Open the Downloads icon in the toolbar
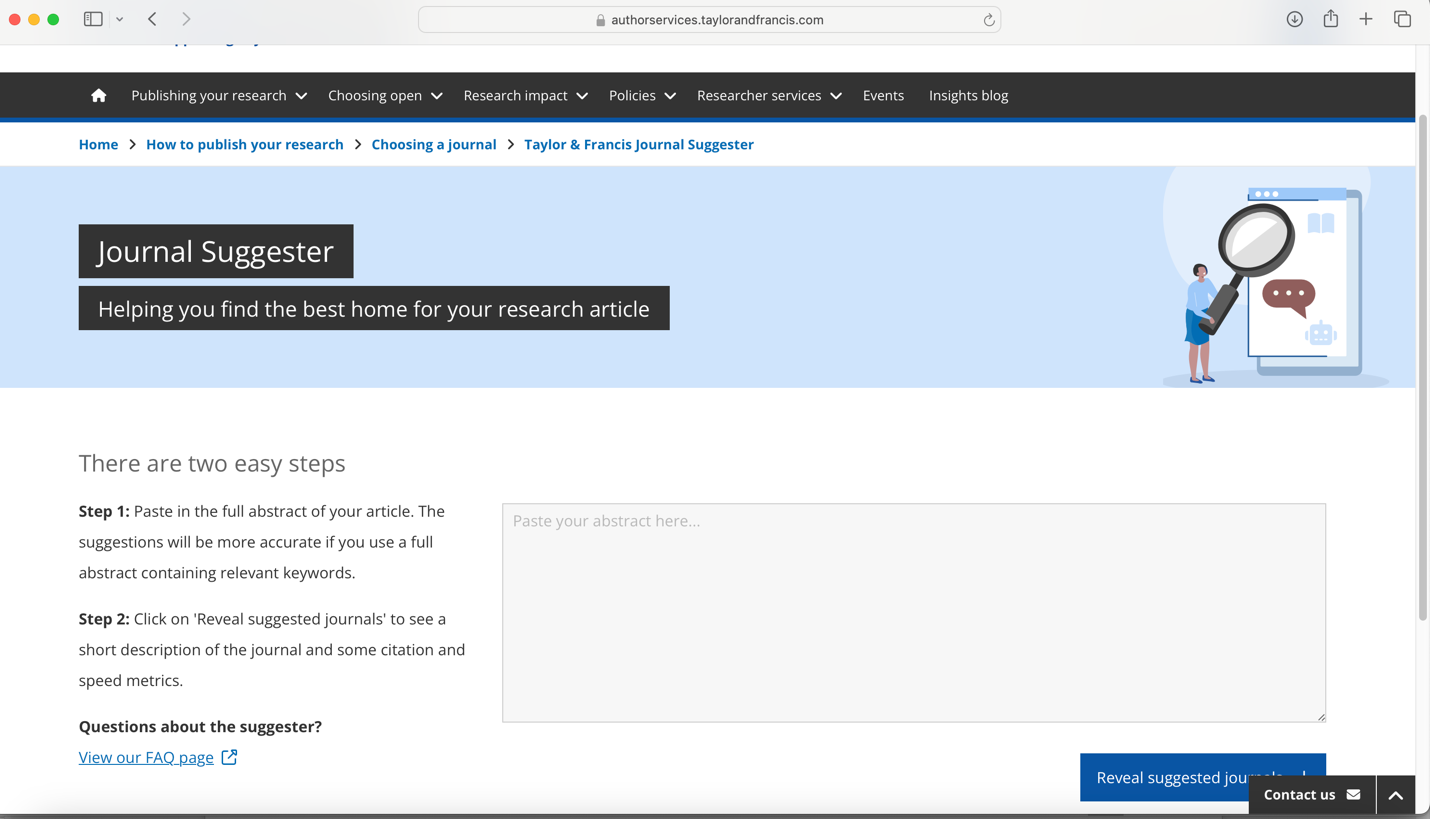Image resolution: width=1430 pixels, height=819 pixels. pyautogui.click(x=1294, y=18)
